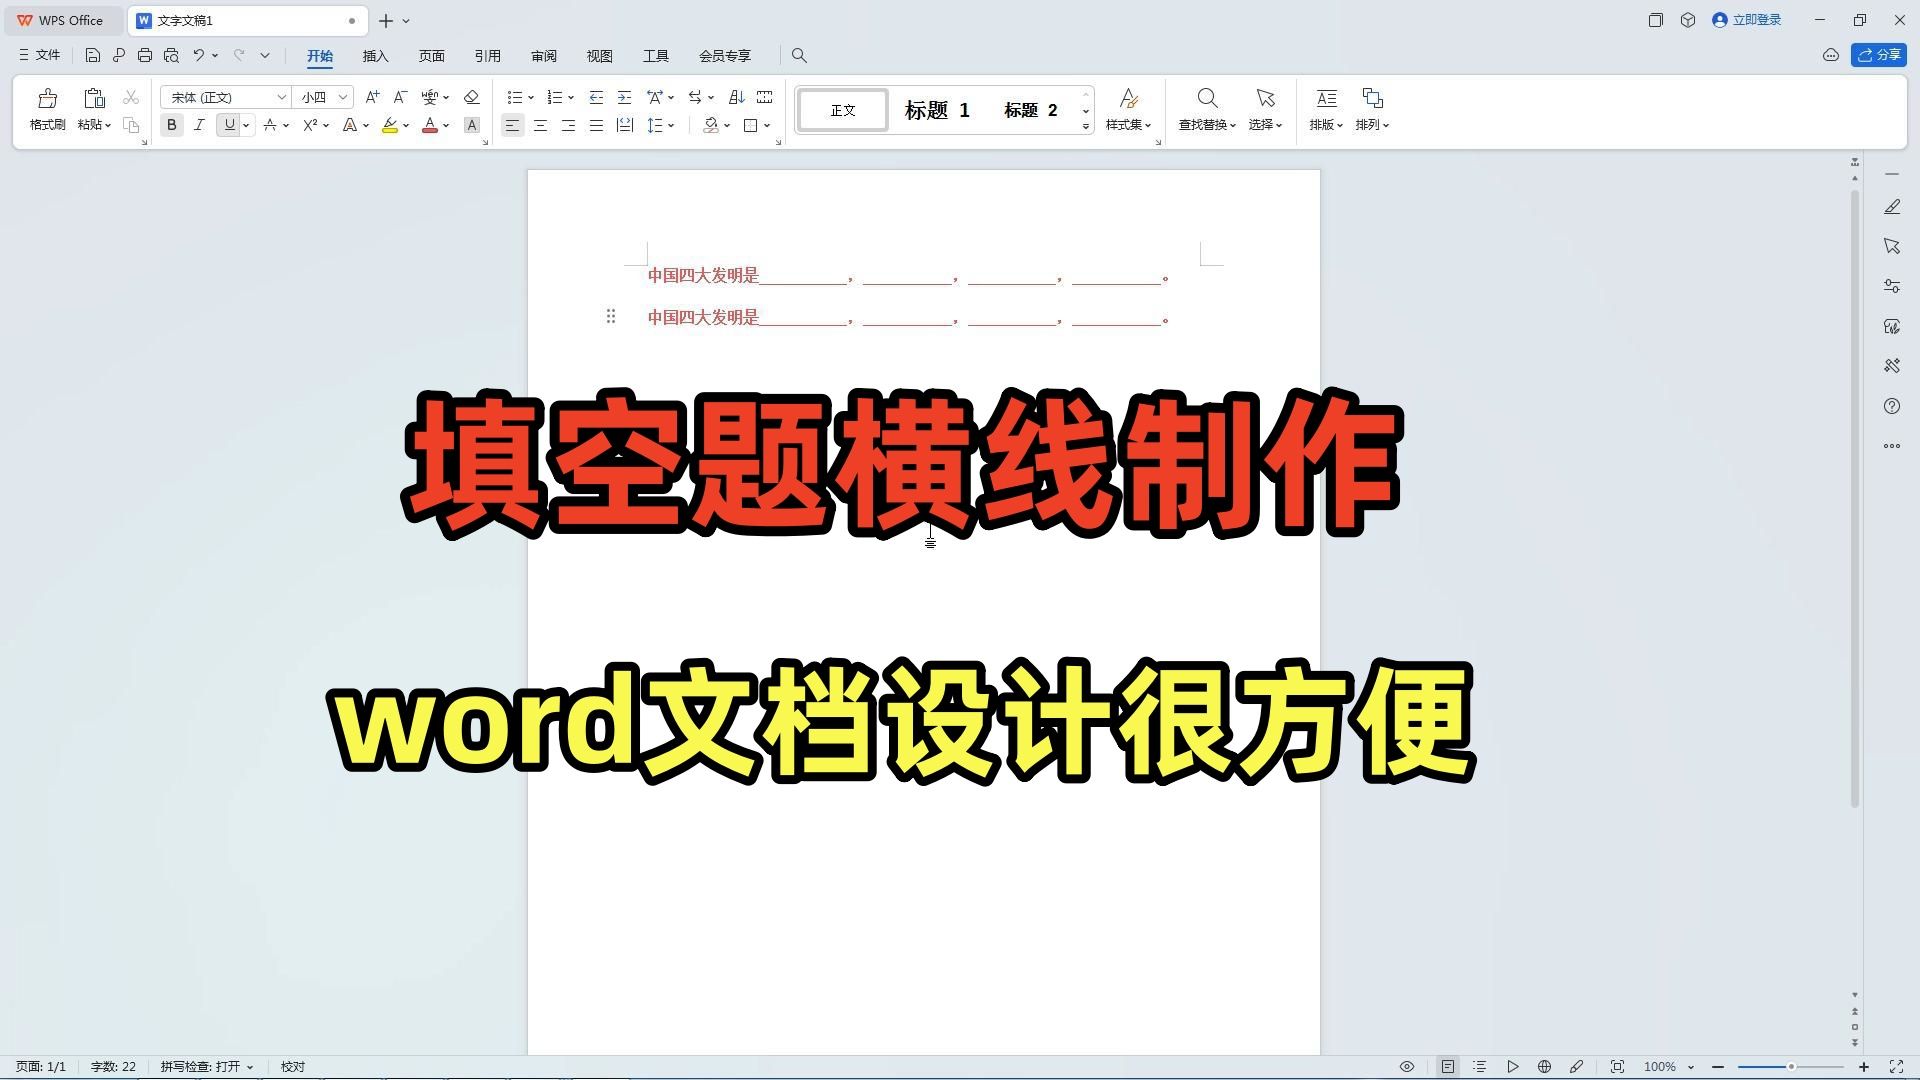Click the red font color swatch A
Image resolution: width=1920 pixels, height=1080 pixels.
coord(430,126)
